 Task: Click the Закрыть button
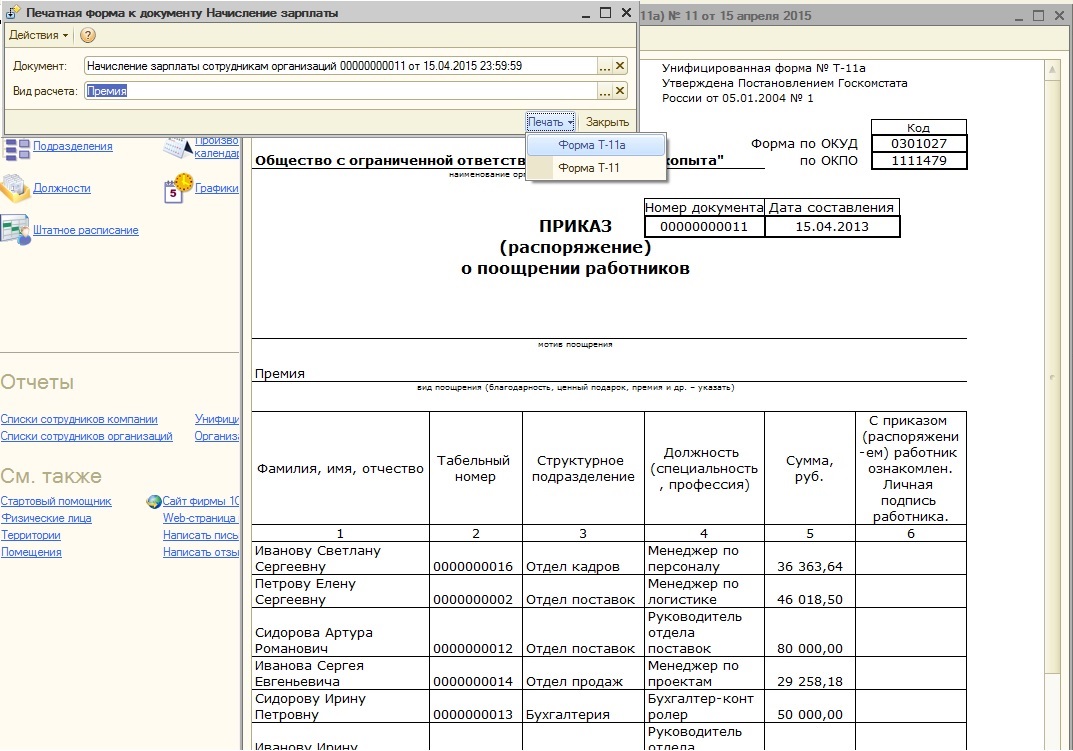[x=607, y=122]
